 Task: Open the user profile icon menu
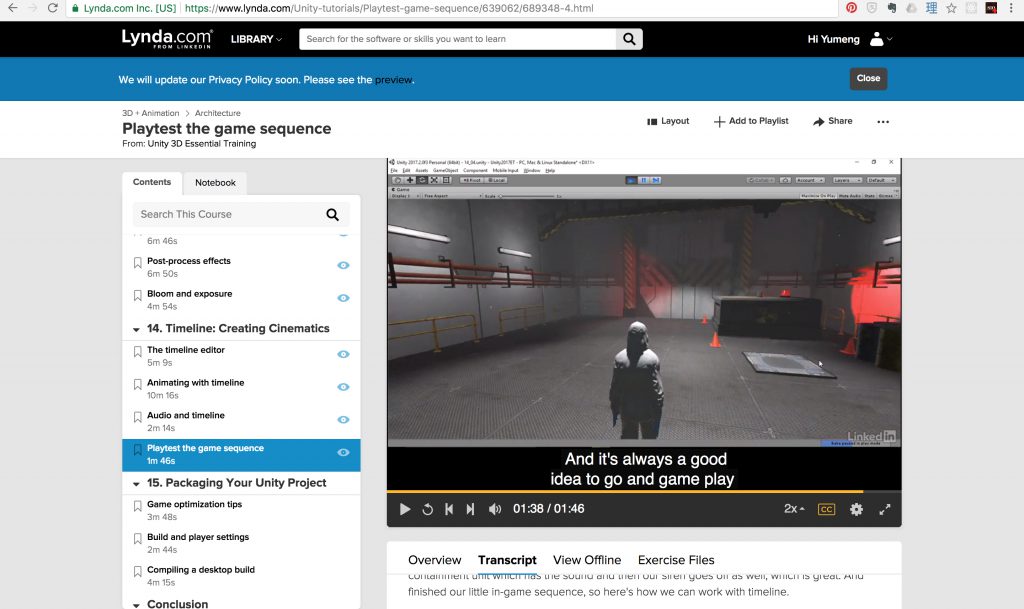pos(876,39)
